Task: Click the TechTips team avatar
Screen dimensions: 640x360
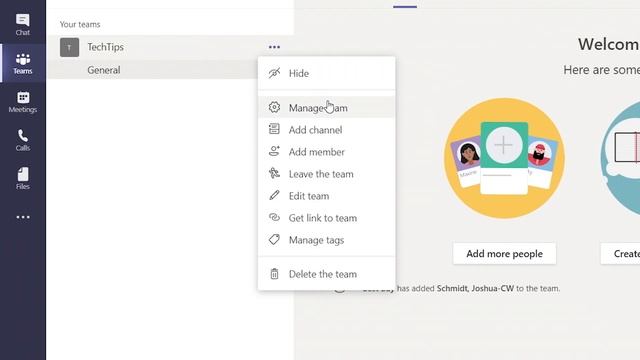Action: pyautogui.click(x=69, y=47)
